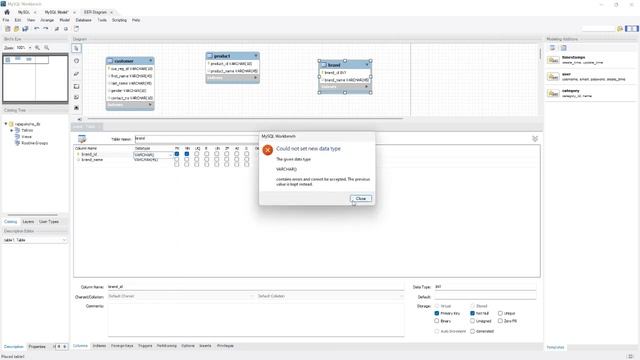Switch to the Indexes tab
Viewport: 640px width, 360px height.
(99, 346)
